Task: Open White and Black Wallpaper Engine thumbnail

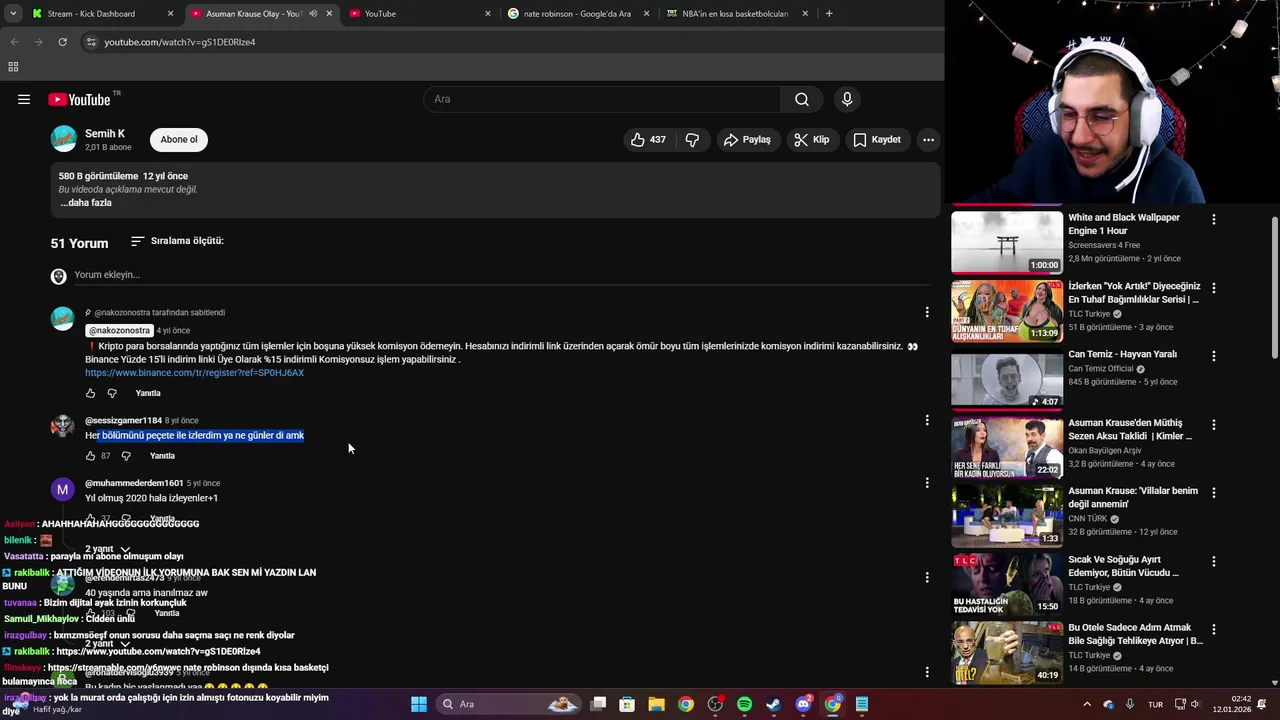Action: pos(1007,243)
